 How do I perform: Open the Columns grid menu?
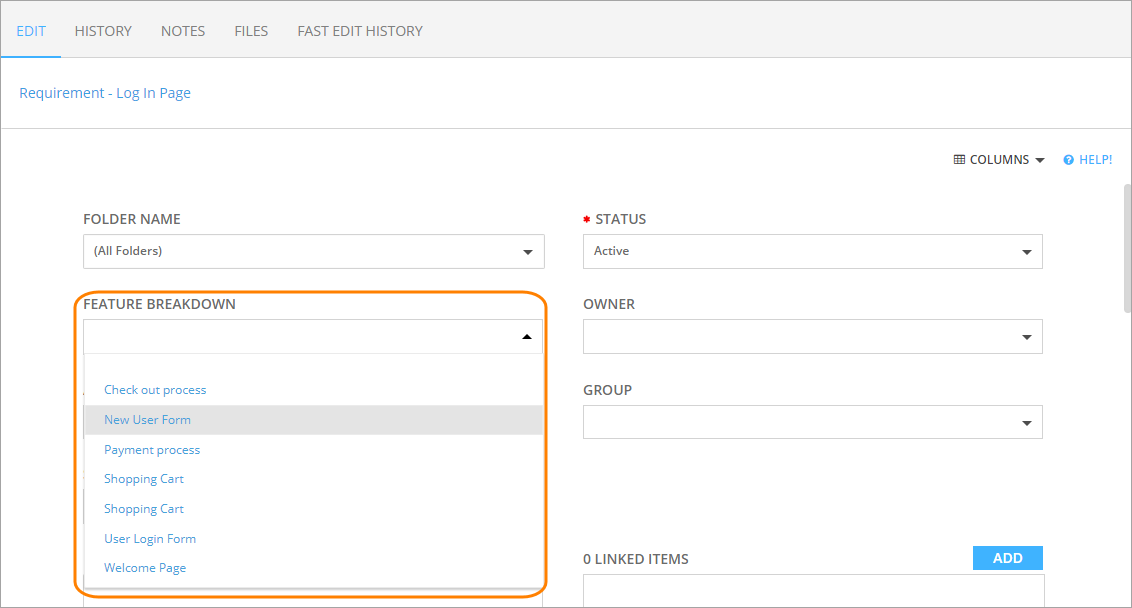[998, 160]
